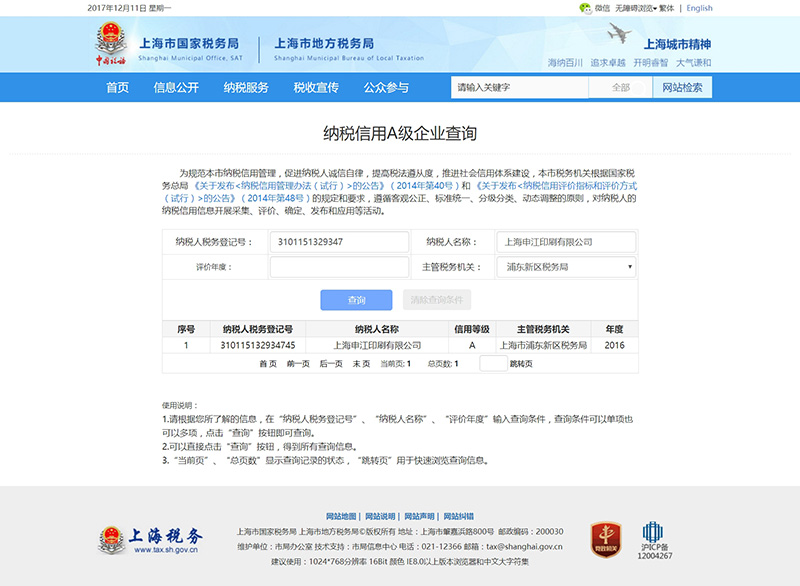Expand the 主管税务机关 dropdown

(566, 267)
